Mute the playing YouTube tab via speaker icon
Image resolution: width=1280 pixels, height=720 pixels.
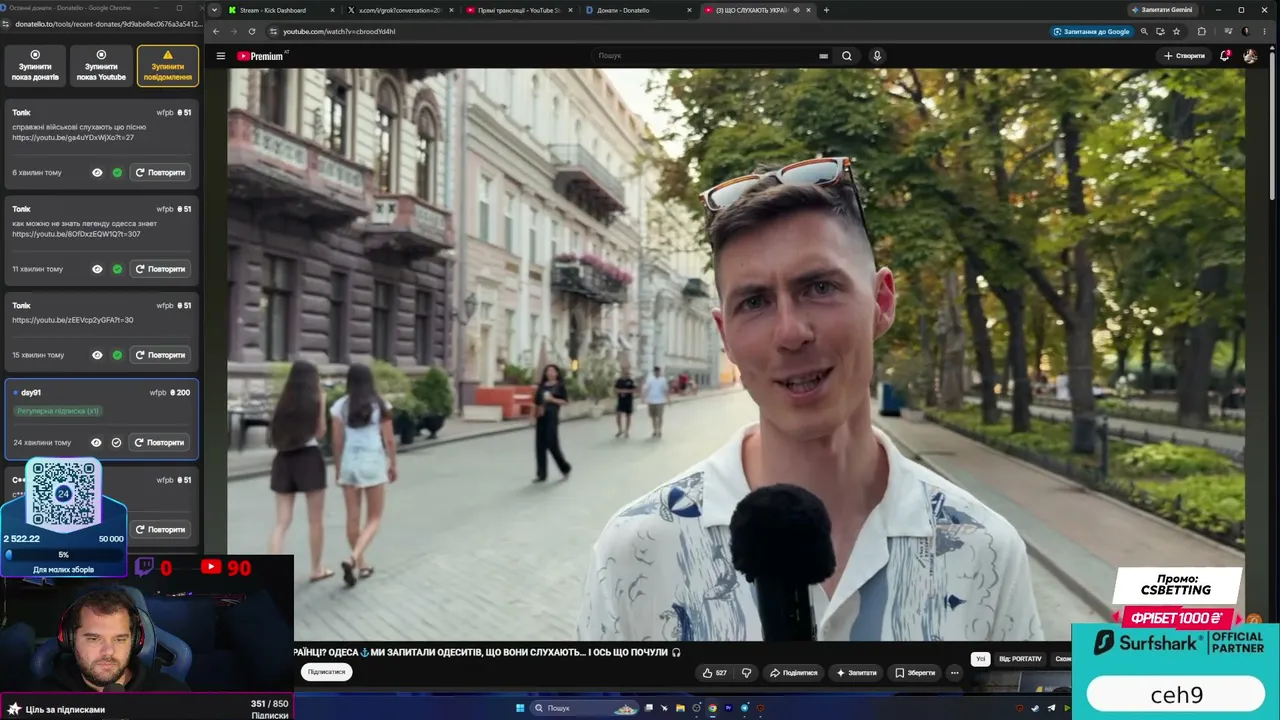pyautogui.click(x=796, y=10)
